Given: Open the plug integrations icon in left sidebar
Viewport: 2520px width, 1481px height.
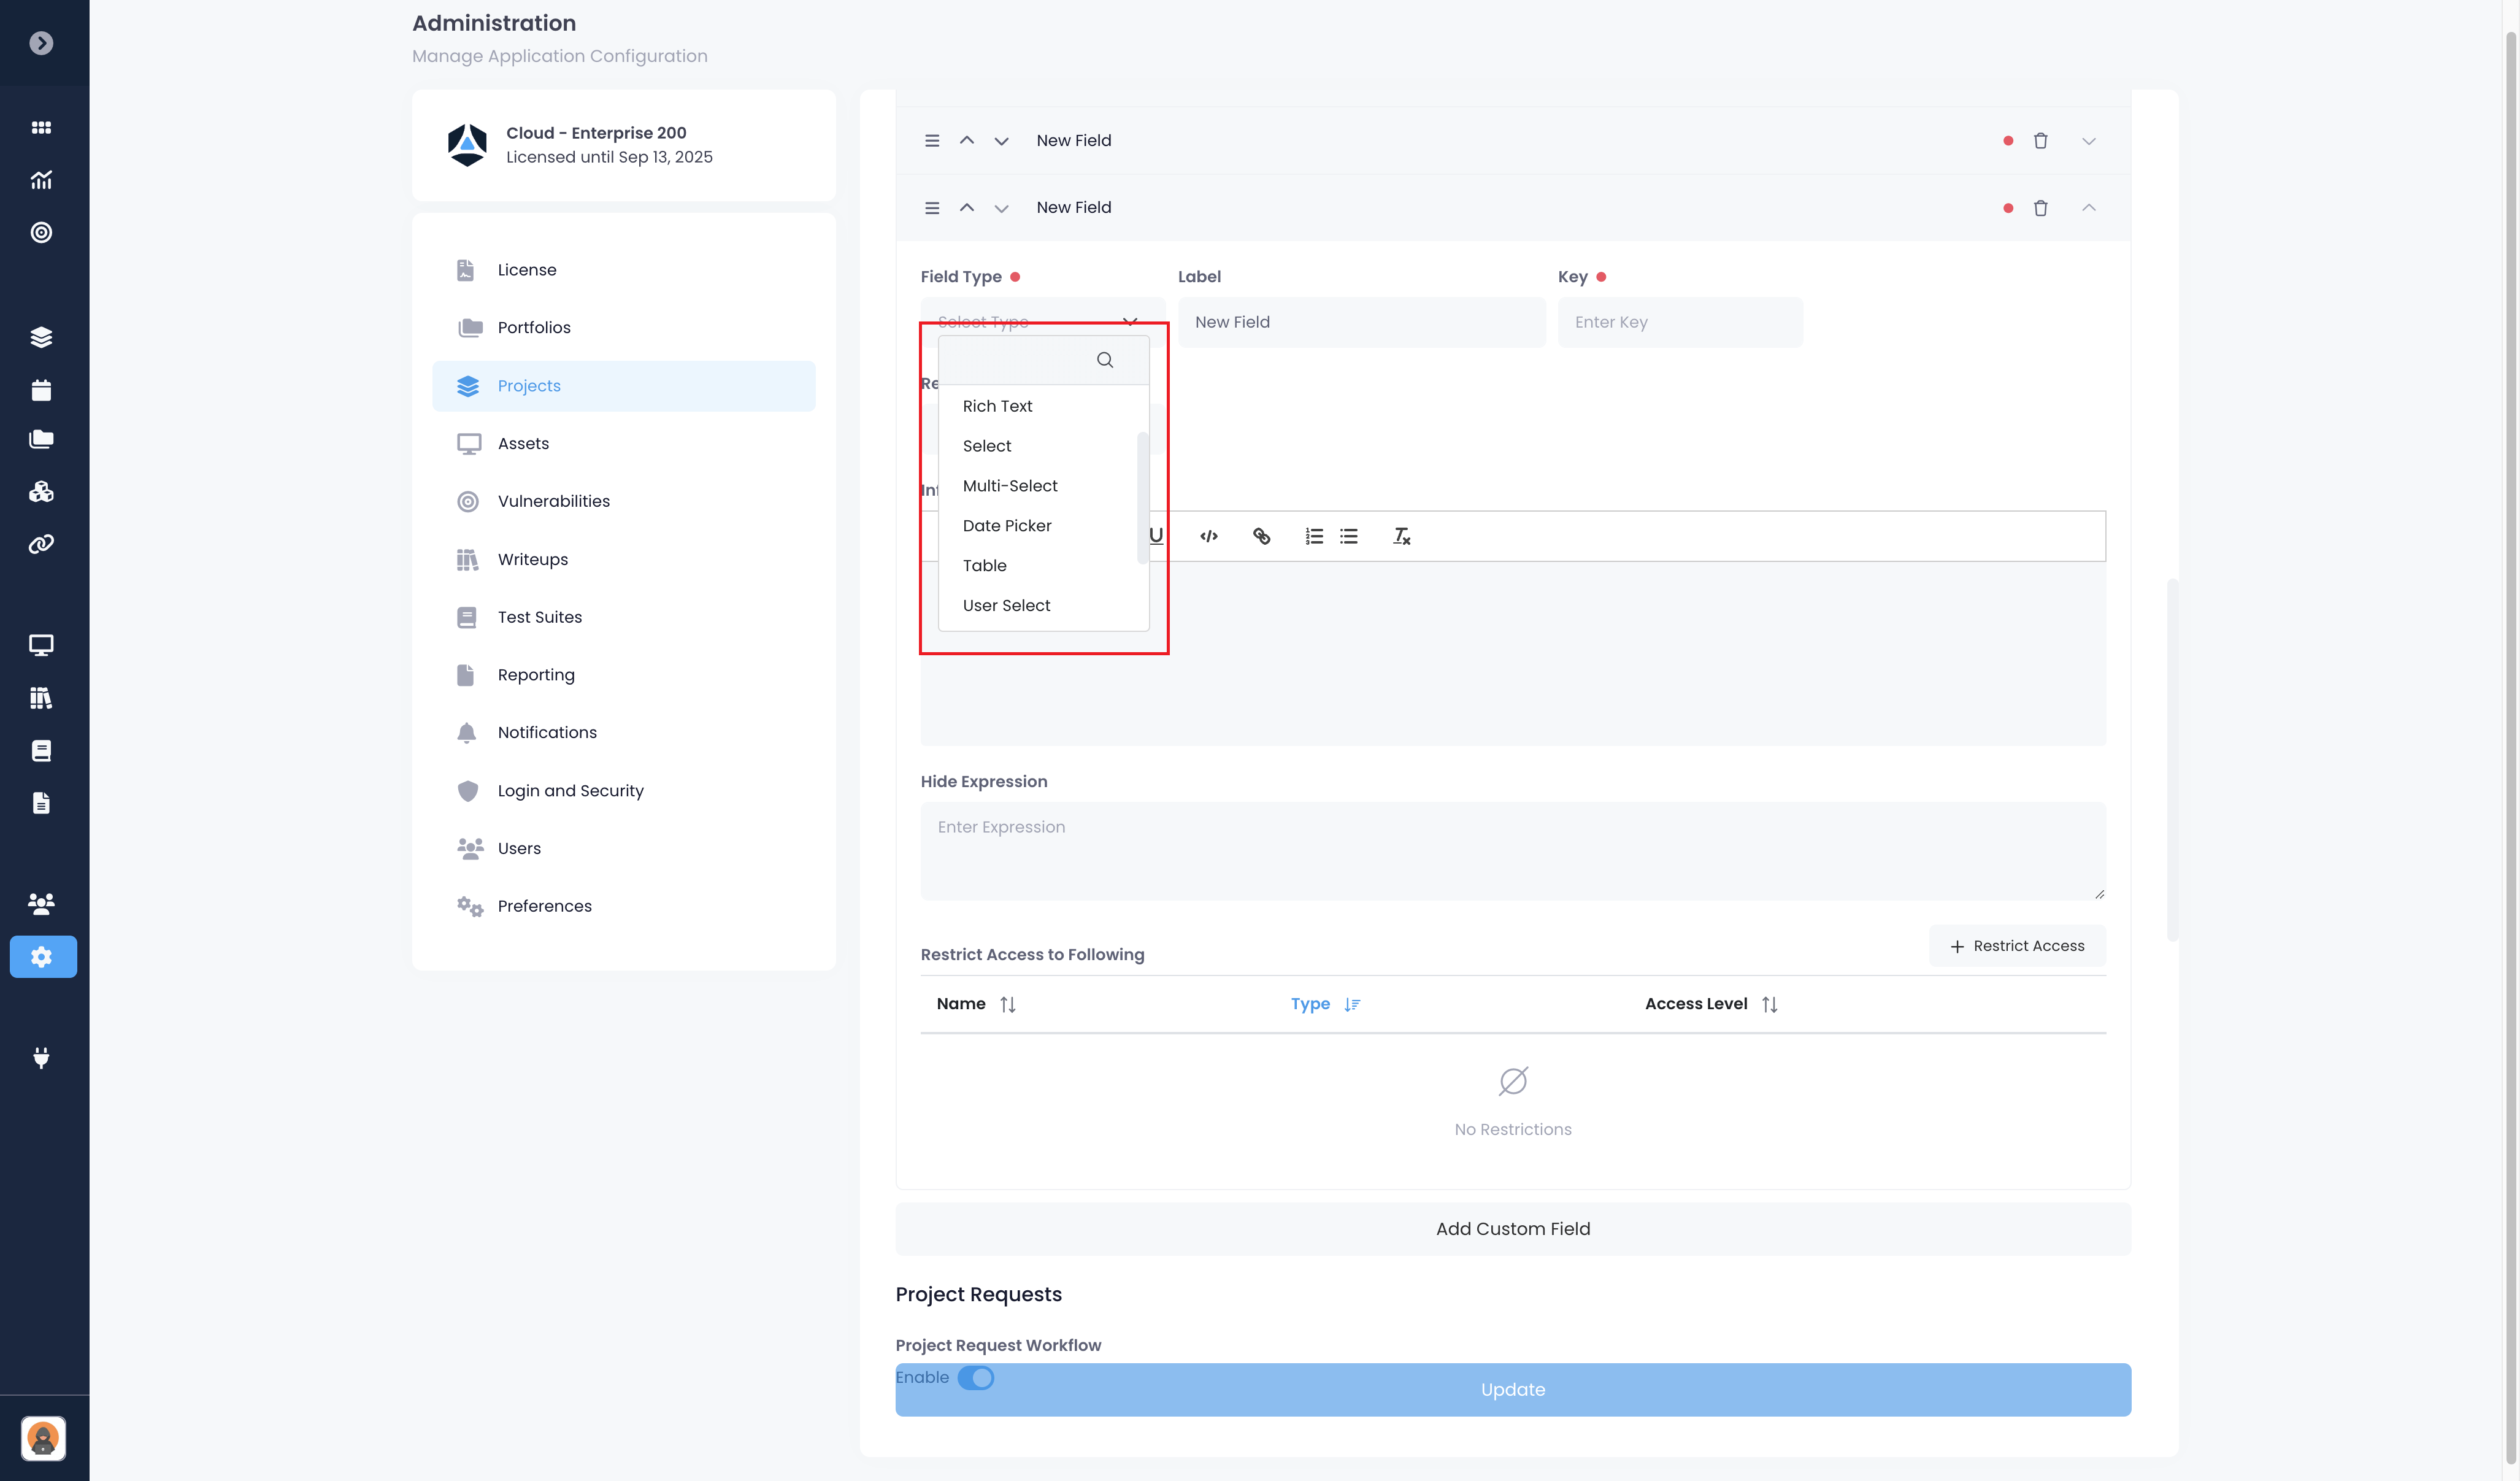Looking at the screenshot, I should coord(41,1057).
